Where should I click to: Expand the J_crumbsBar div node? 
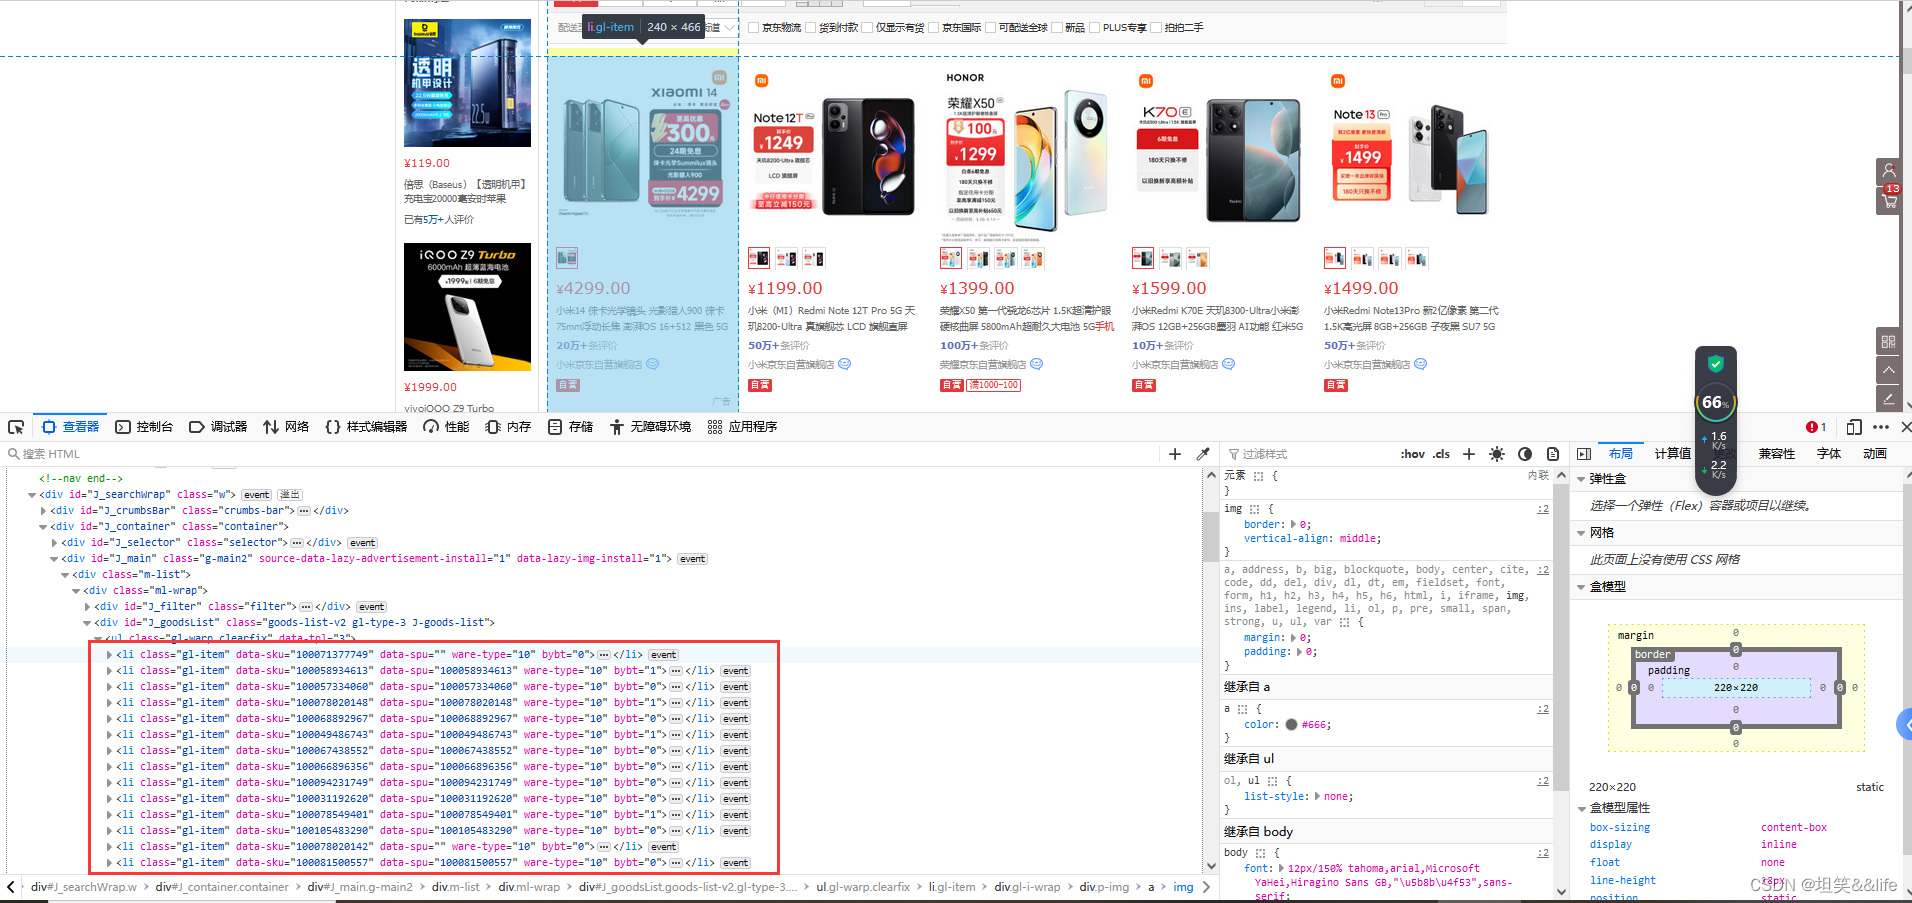(43, 511)
